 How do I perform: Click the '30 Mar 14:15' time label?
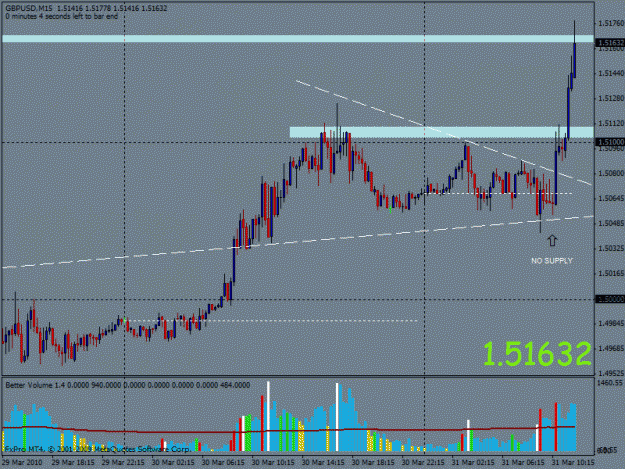pos(323,462)
